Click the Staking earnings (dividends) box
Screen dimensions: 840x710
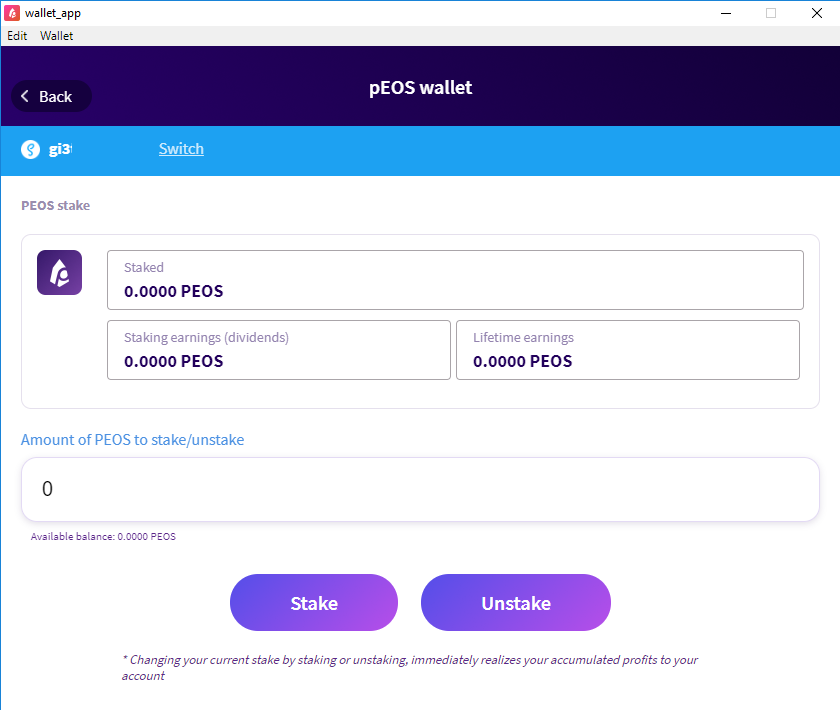click(278, 350)
